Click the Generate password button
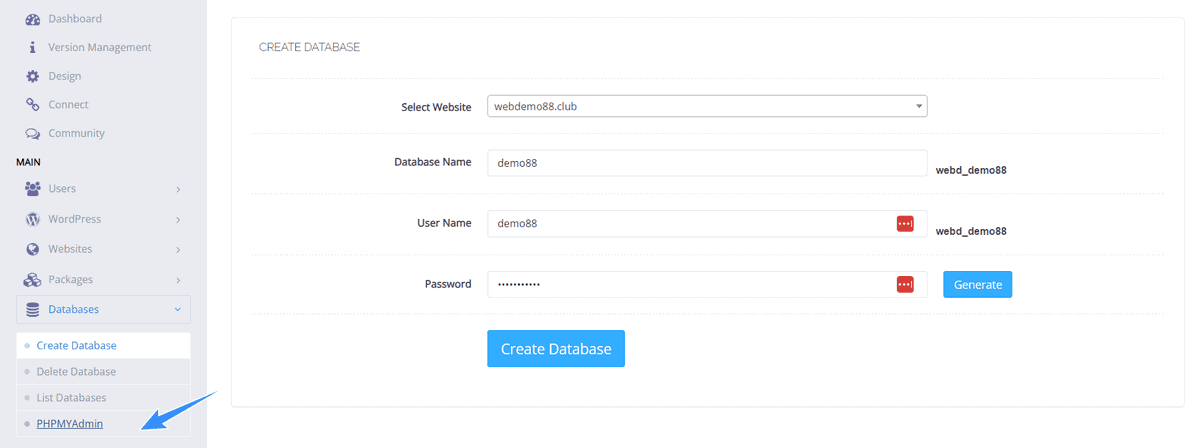The width and height of the screenshot is (1200, 448). point(978,285)
